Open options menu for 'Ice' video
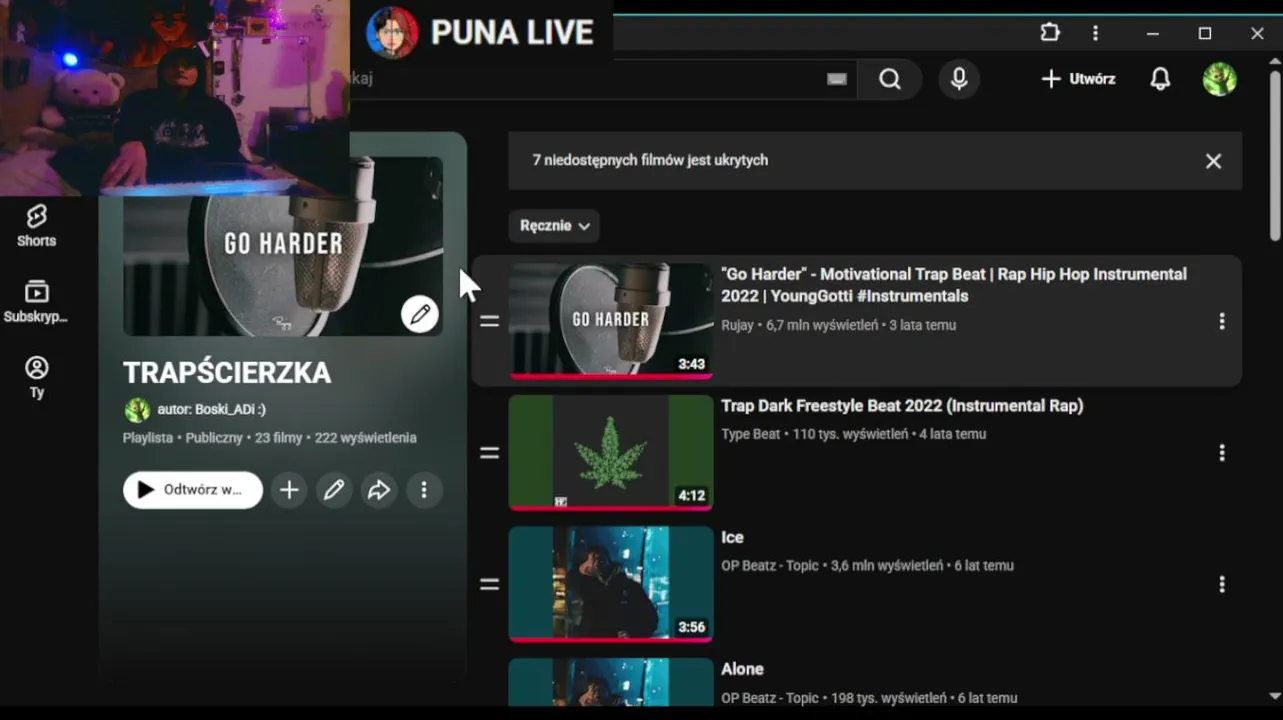 click(1221, 585)
